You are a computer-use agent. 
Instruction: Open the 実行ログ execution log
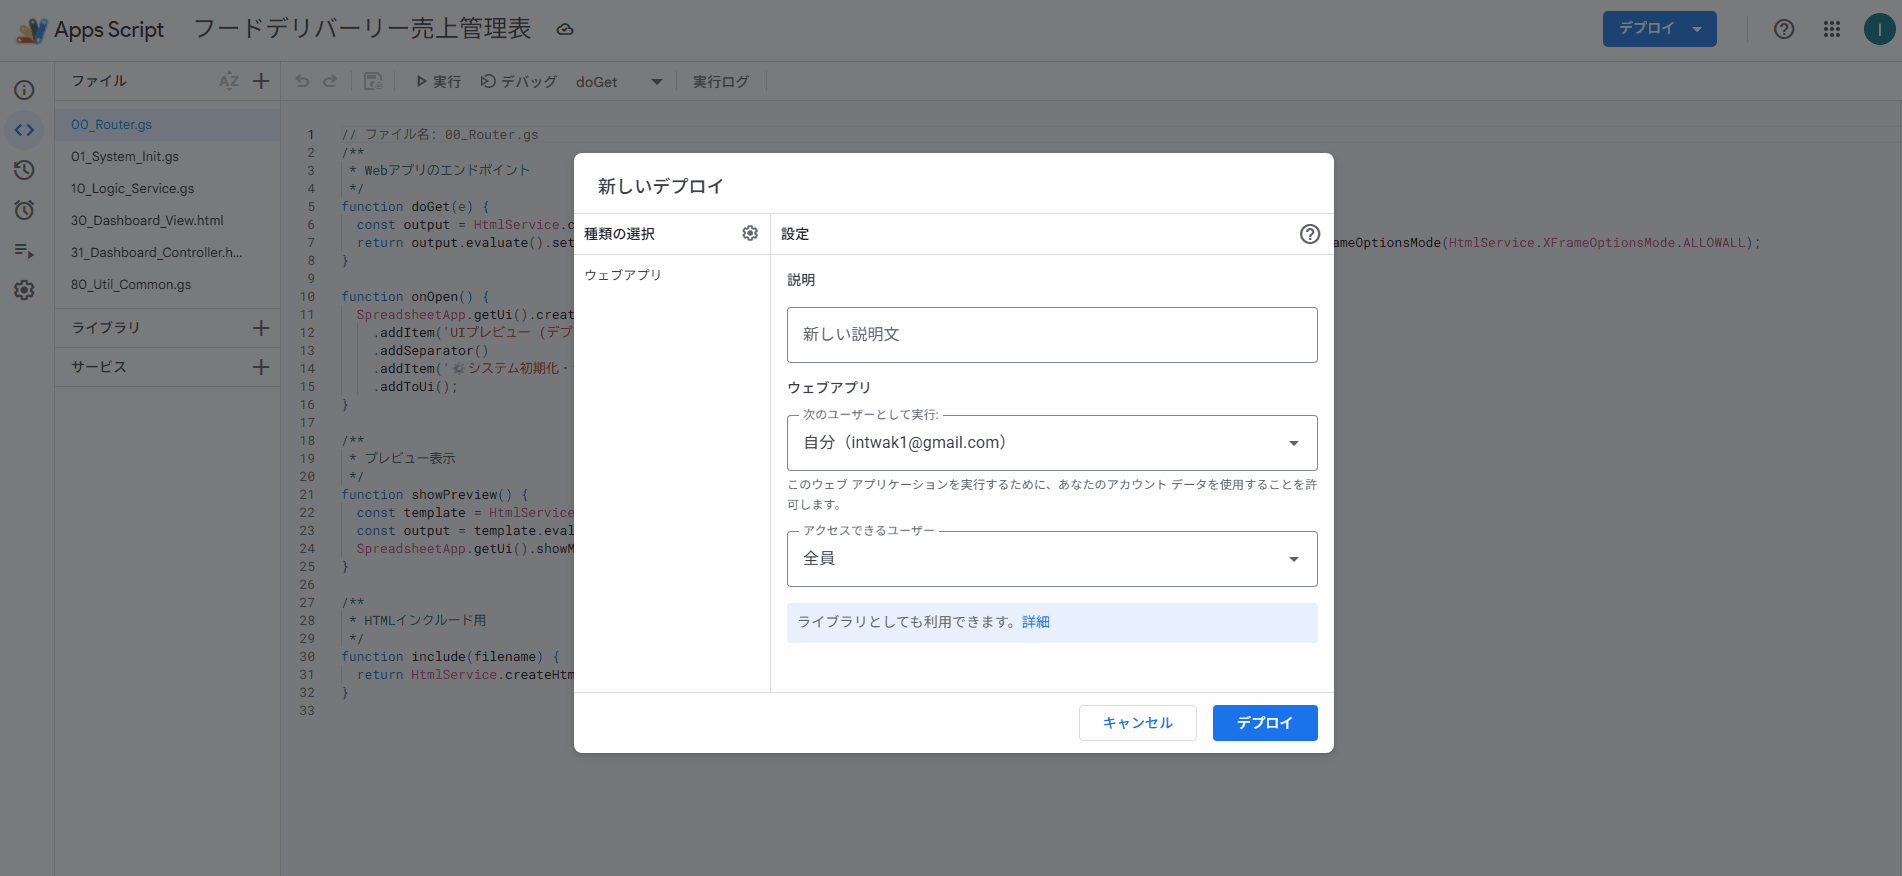point(721,82)
